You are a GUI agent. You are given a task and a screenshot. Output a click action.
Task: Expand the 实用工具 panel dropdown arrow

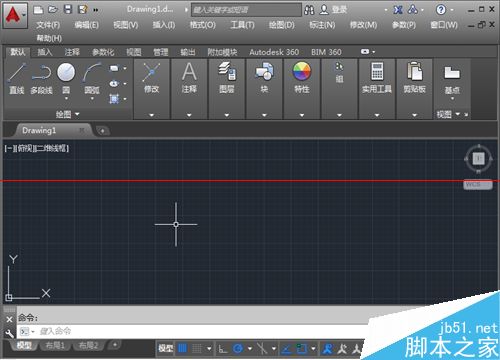click(x=377, y=115)
